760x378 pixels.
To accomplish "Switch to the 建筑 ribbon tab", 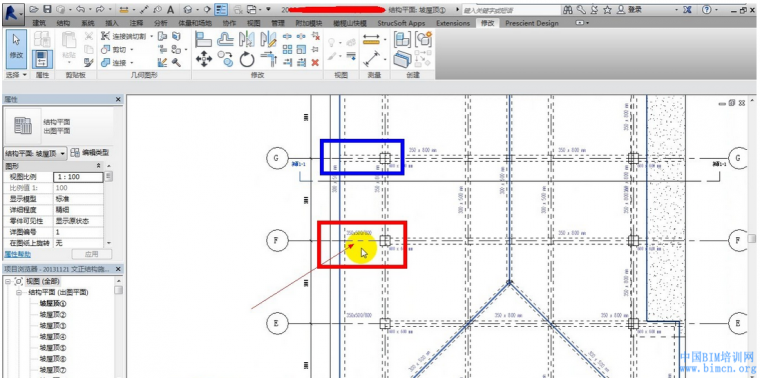I will 39,23.
